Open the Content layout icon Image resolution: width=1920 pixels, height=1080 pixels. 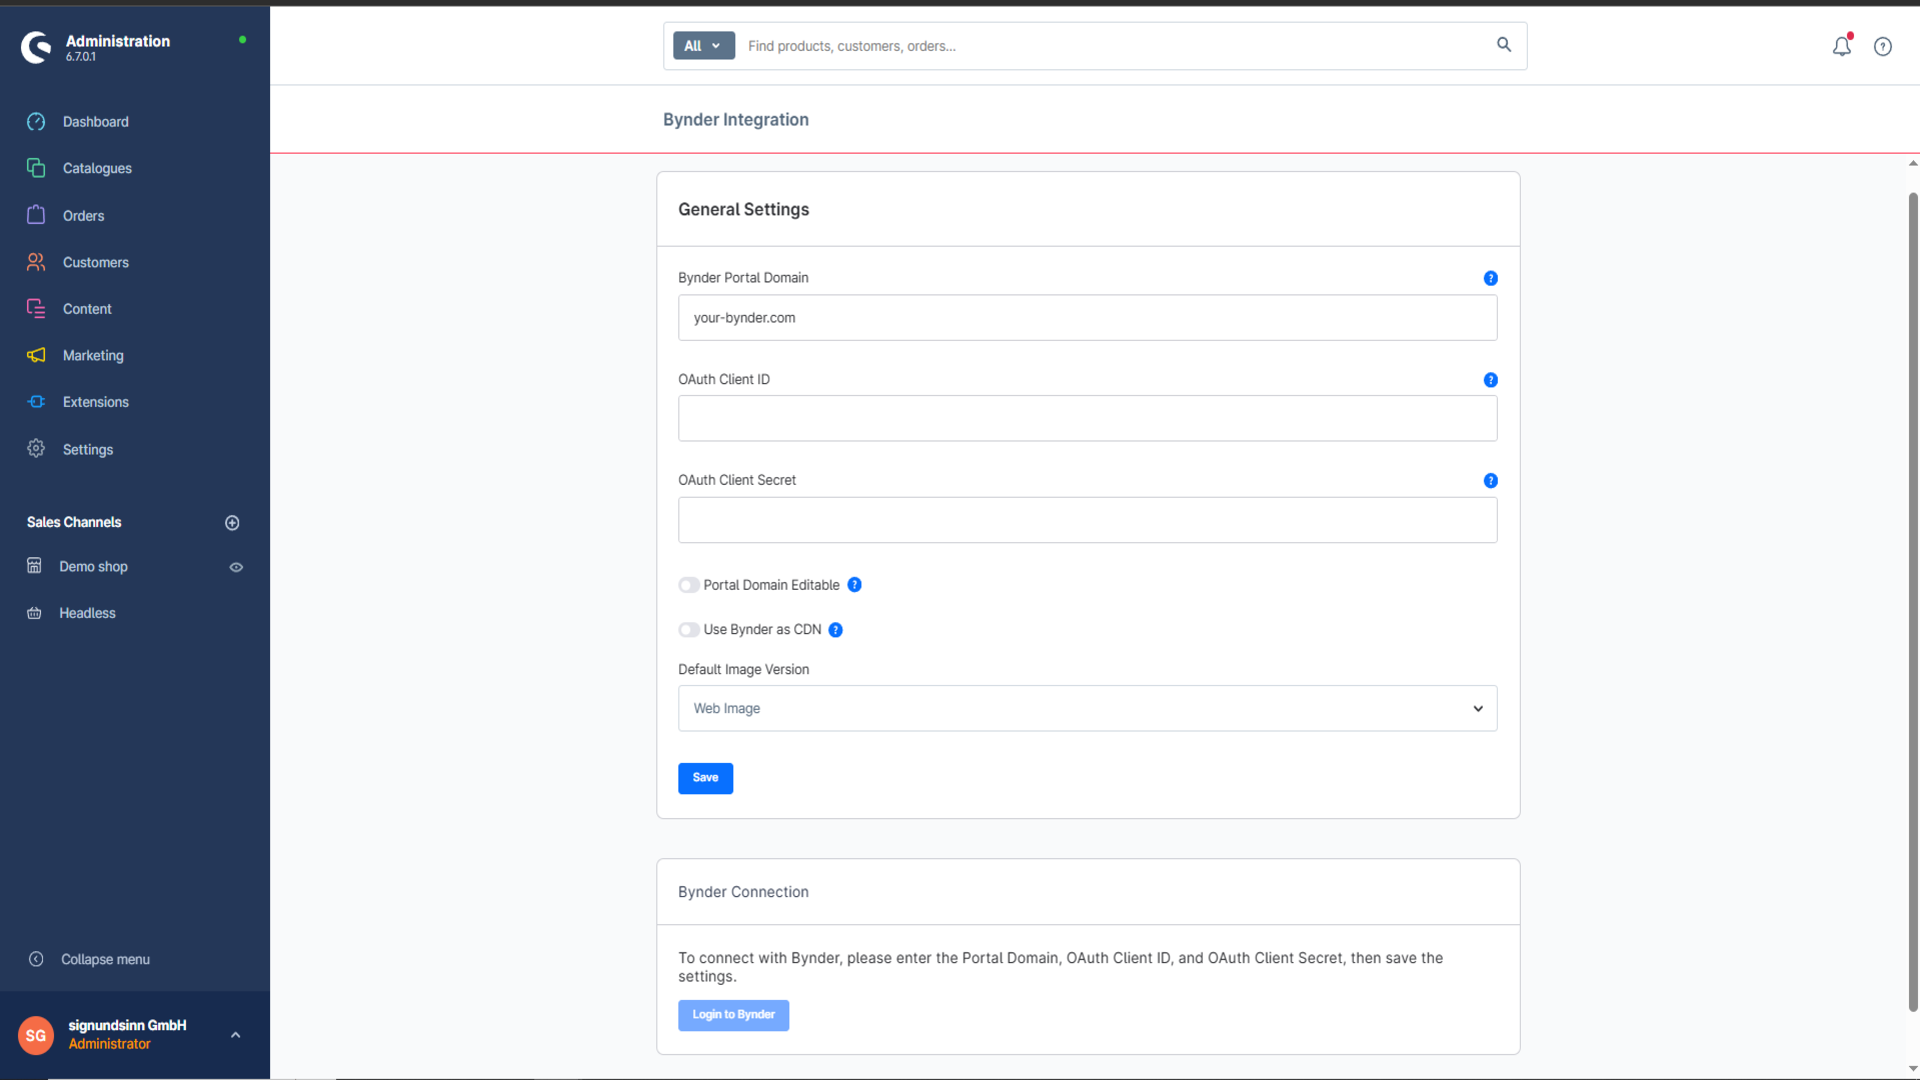click(x=36, y=309)
